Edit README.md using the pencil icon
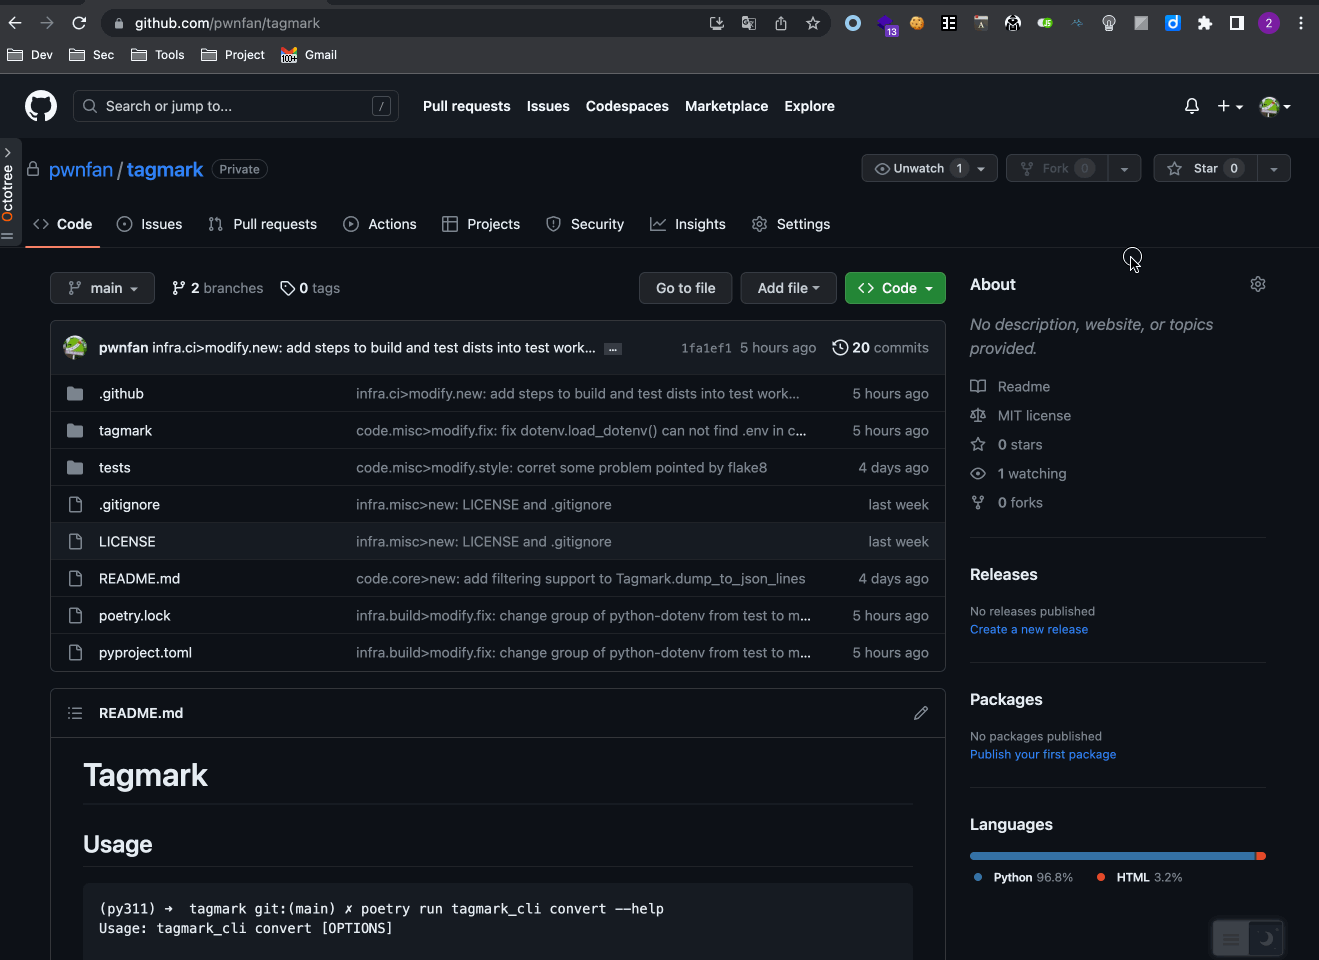The width and height of the screenshot is (1319, 960). pos(920,713)
